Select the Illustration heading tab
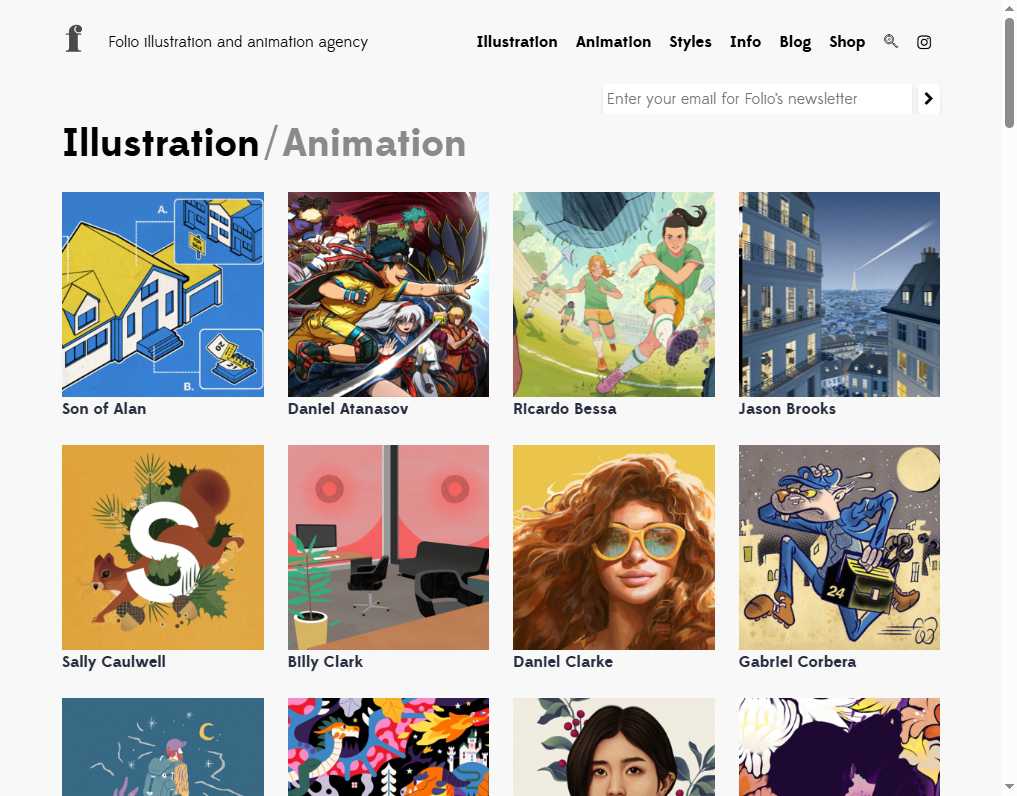 click(161, 144)
